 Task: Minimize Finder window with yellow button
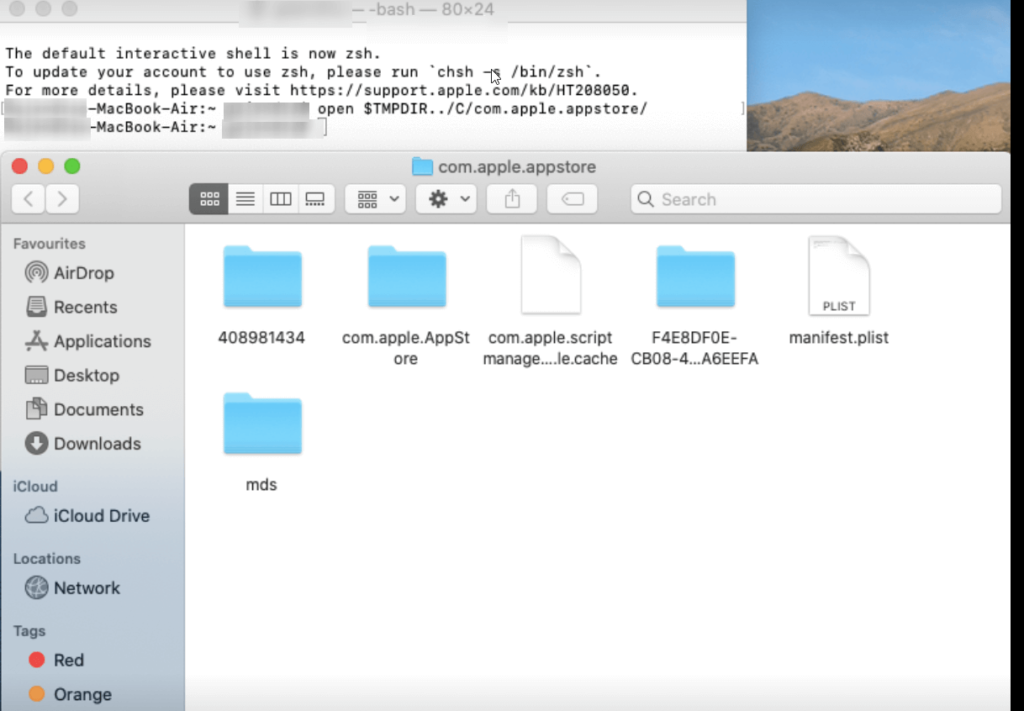[x=46, y=166]
